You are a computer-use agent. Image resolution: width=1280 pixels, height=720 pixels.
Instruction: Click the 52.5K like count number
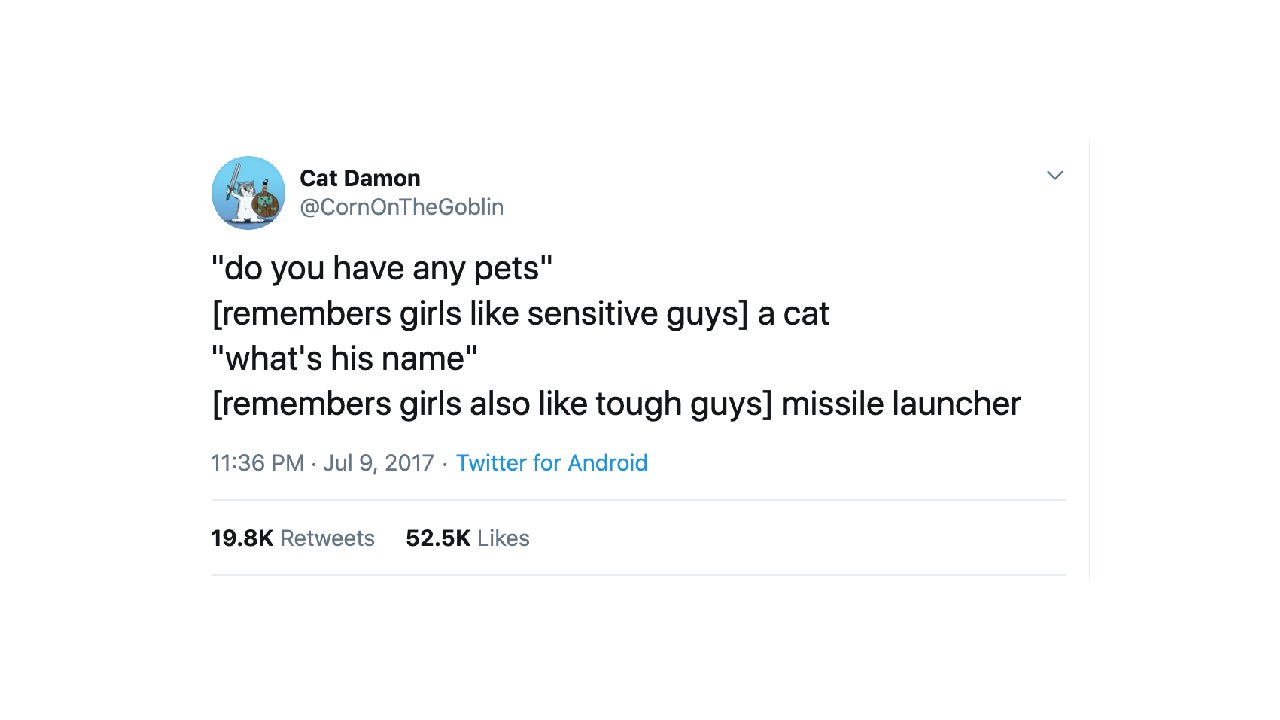pos(438,538)
